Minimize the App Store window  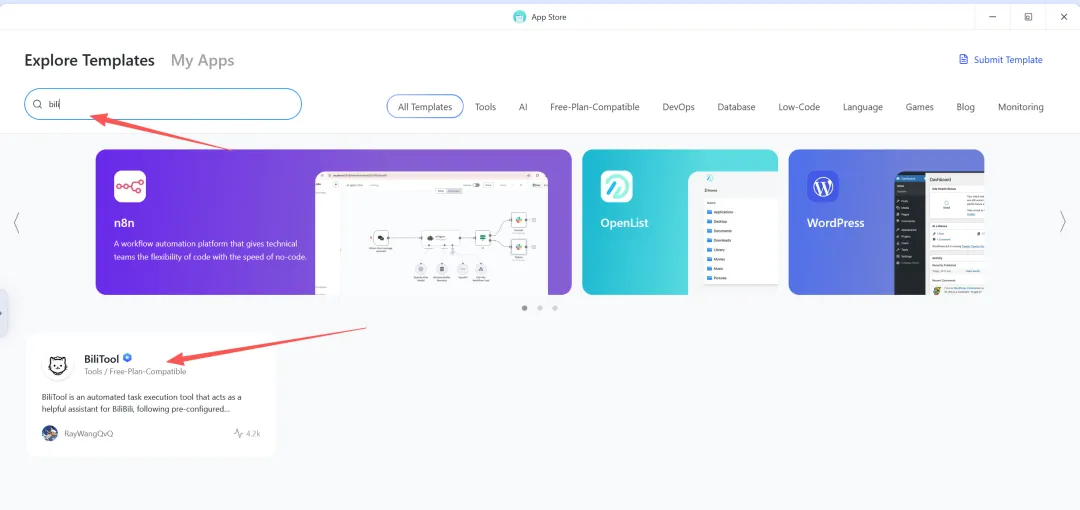coord(993,17)
